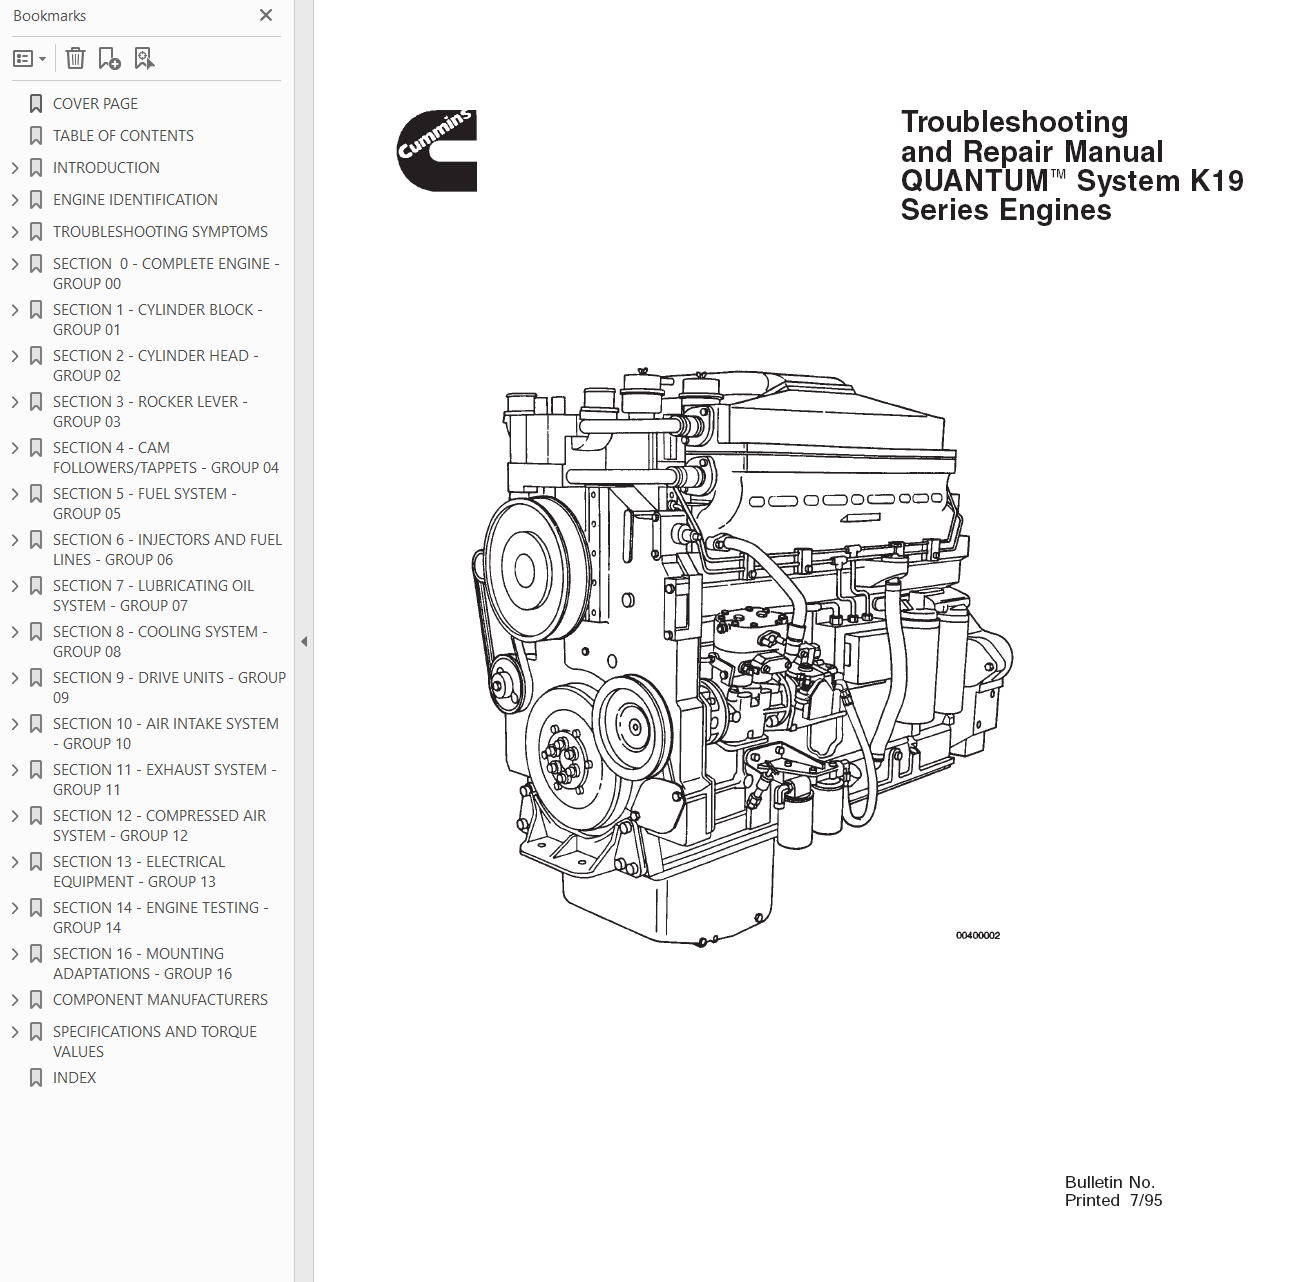The image size is (1307, 1282).
Task: Click the SECTION 8 bookmark ribbon icon
Action: (x=36, y=632)
